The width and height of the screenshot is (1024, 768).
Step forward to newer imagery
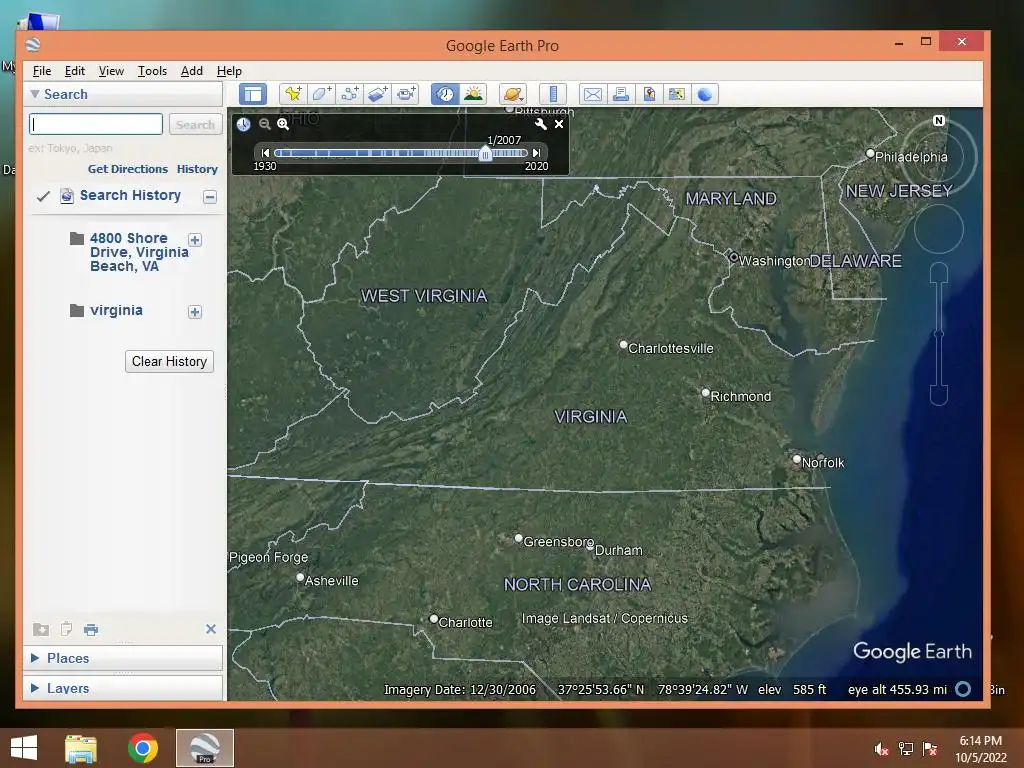(x=536, y=153)
